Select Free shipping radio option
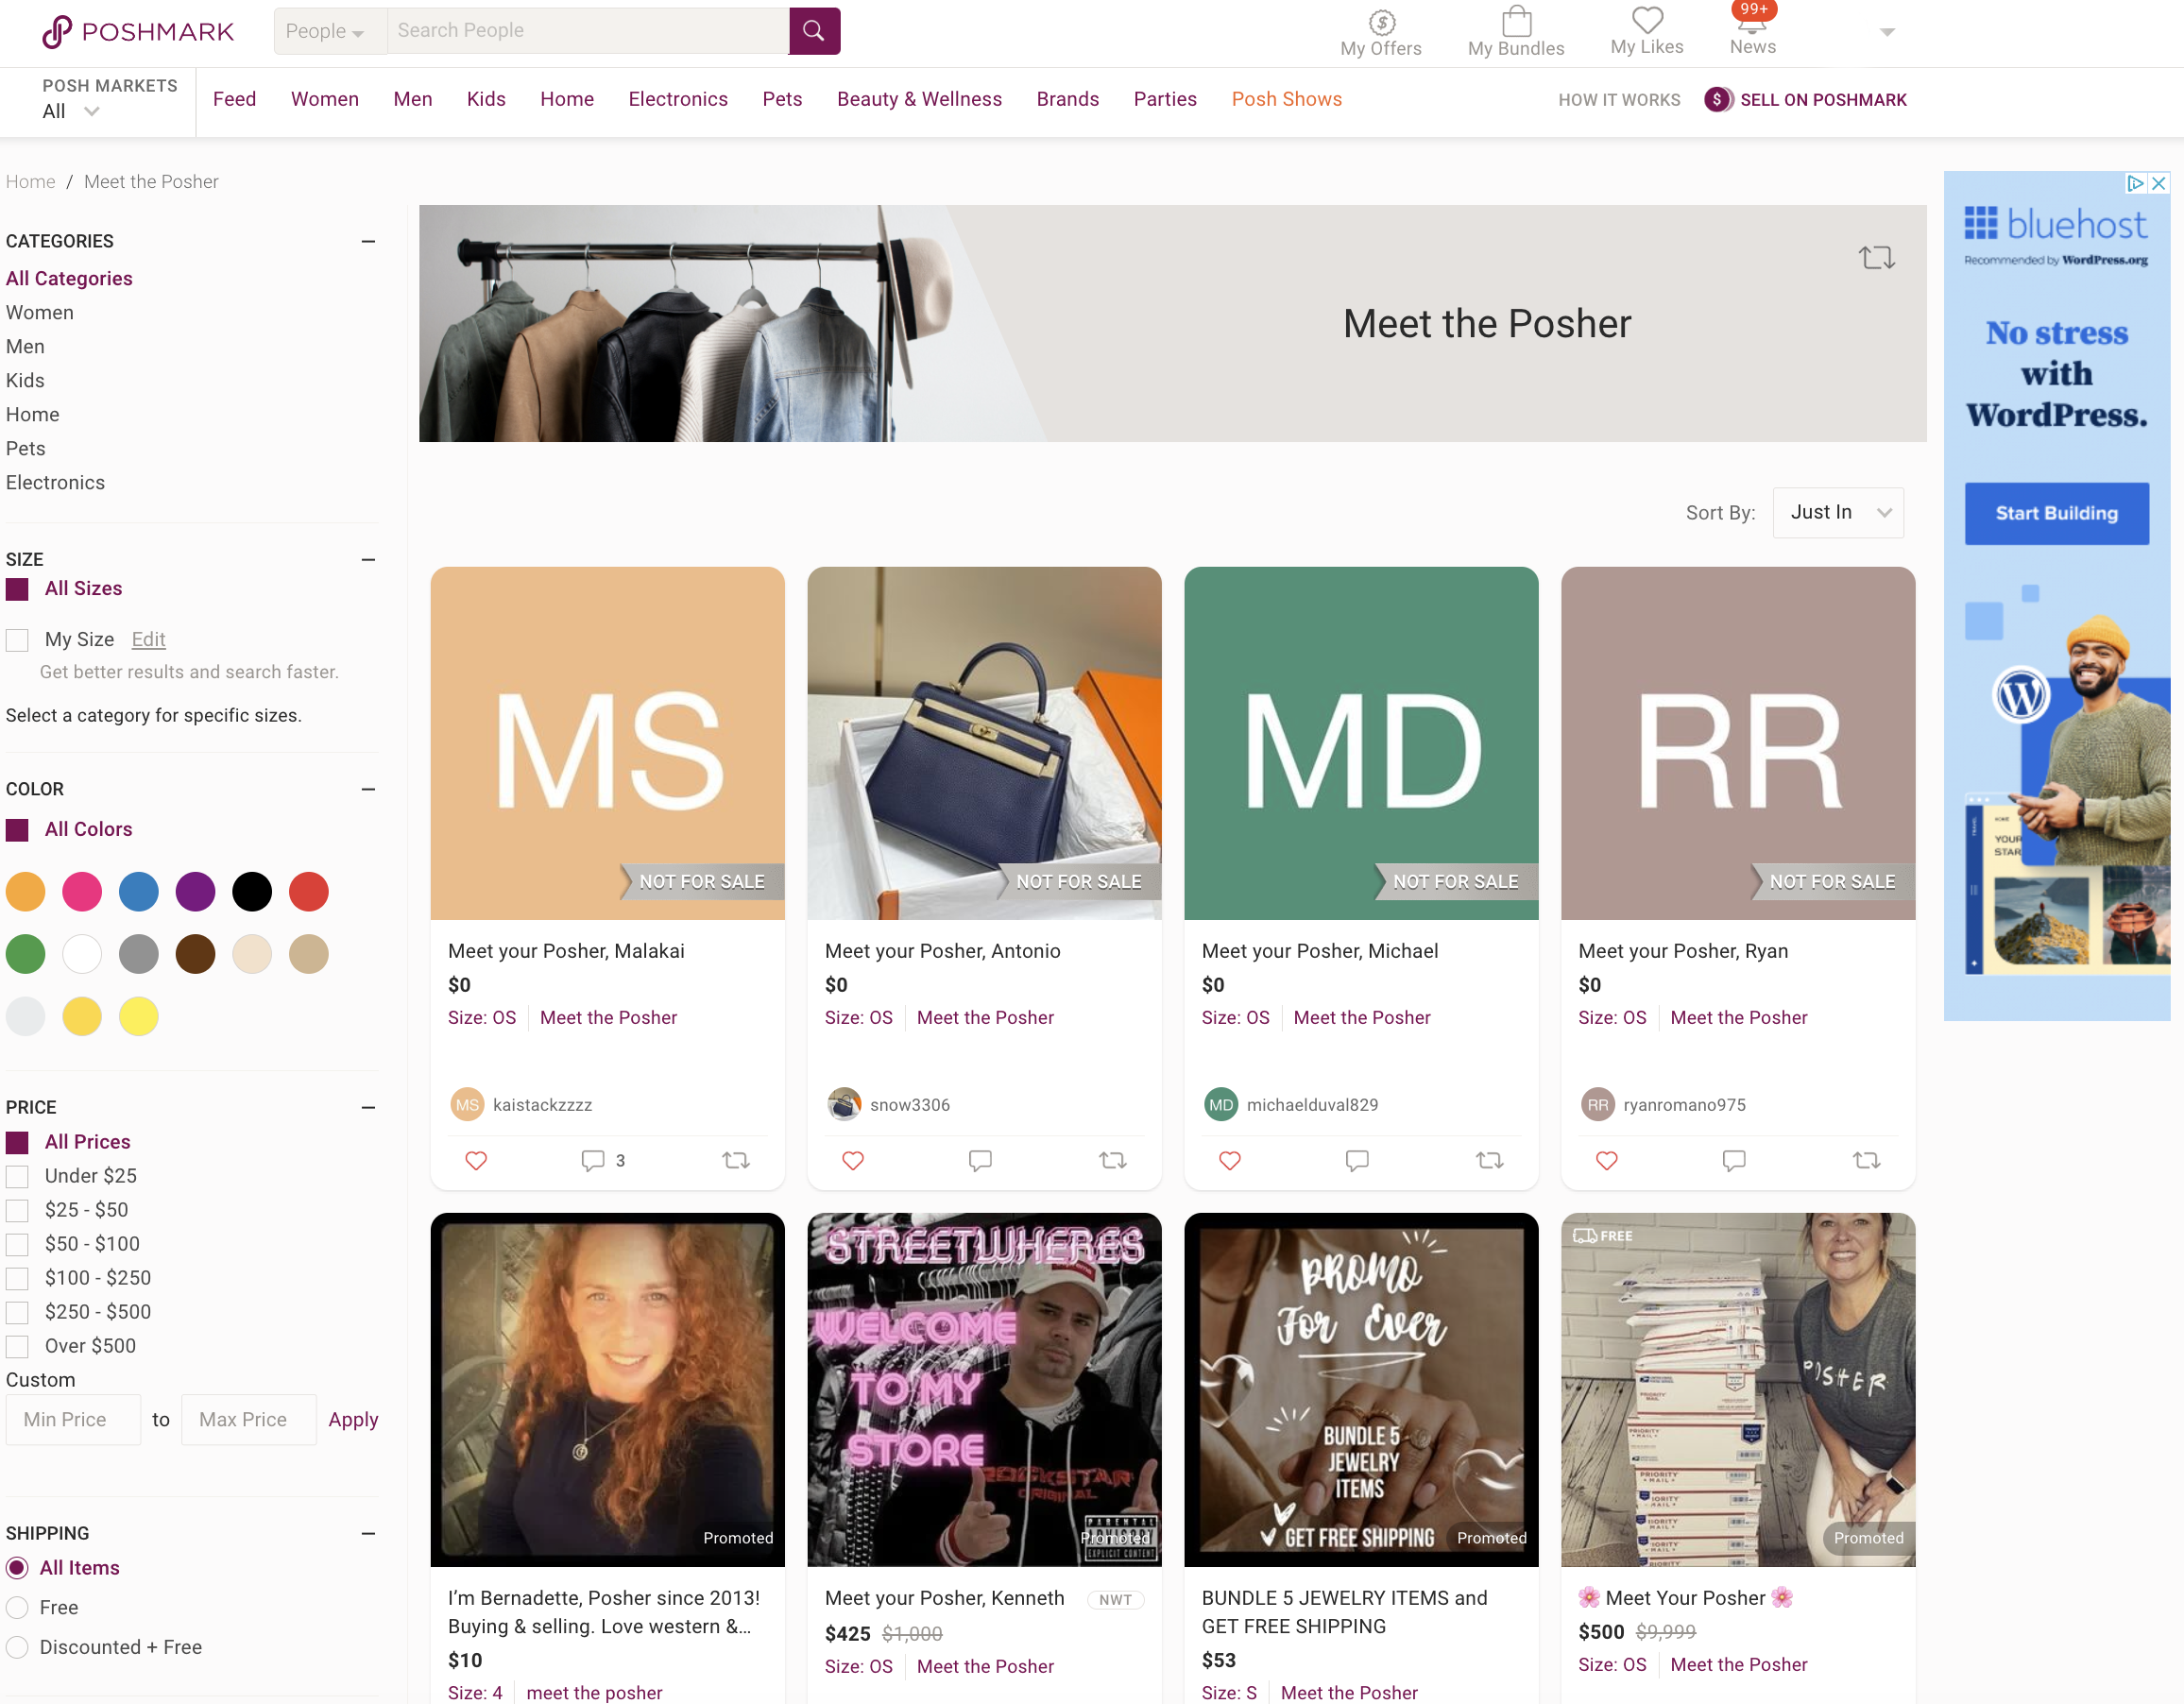The height and width of the screenshot is (1704, 2184). pos(18,1607)
